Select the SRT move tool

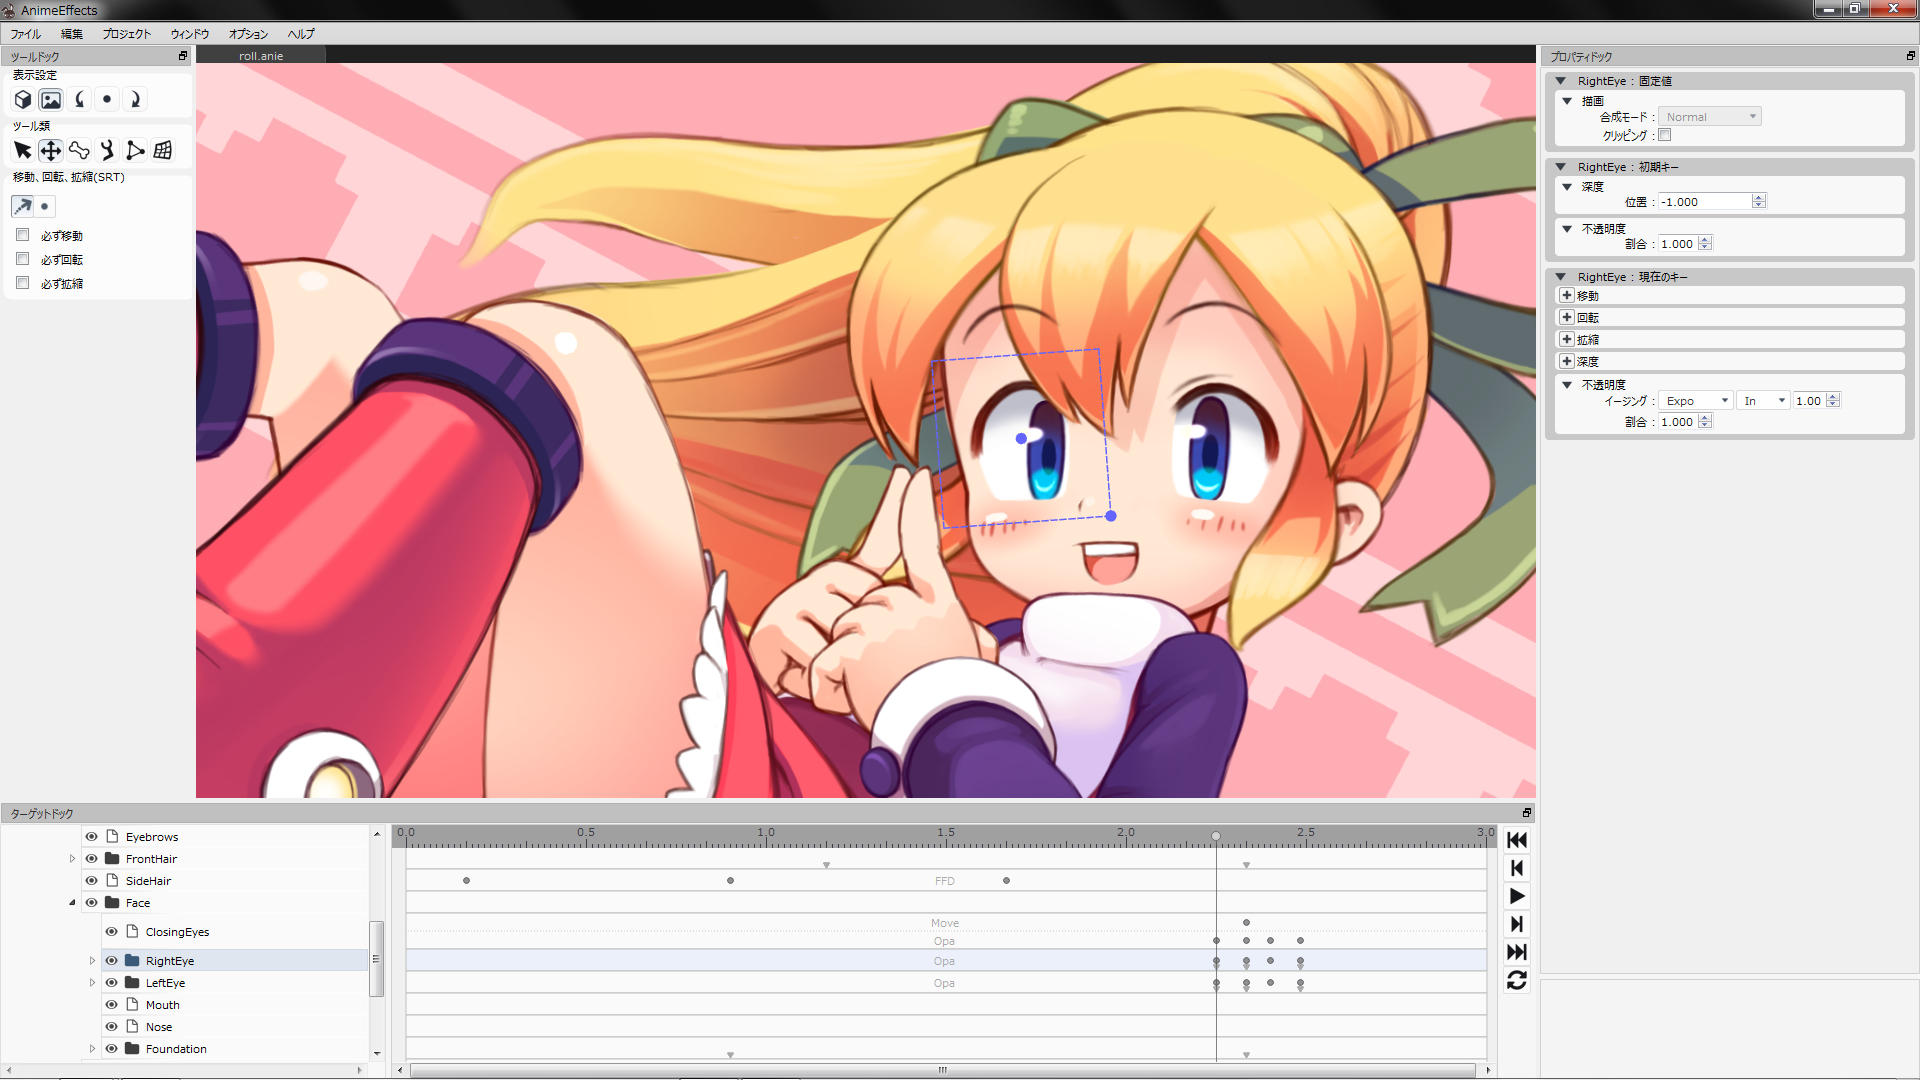[50, 150]
